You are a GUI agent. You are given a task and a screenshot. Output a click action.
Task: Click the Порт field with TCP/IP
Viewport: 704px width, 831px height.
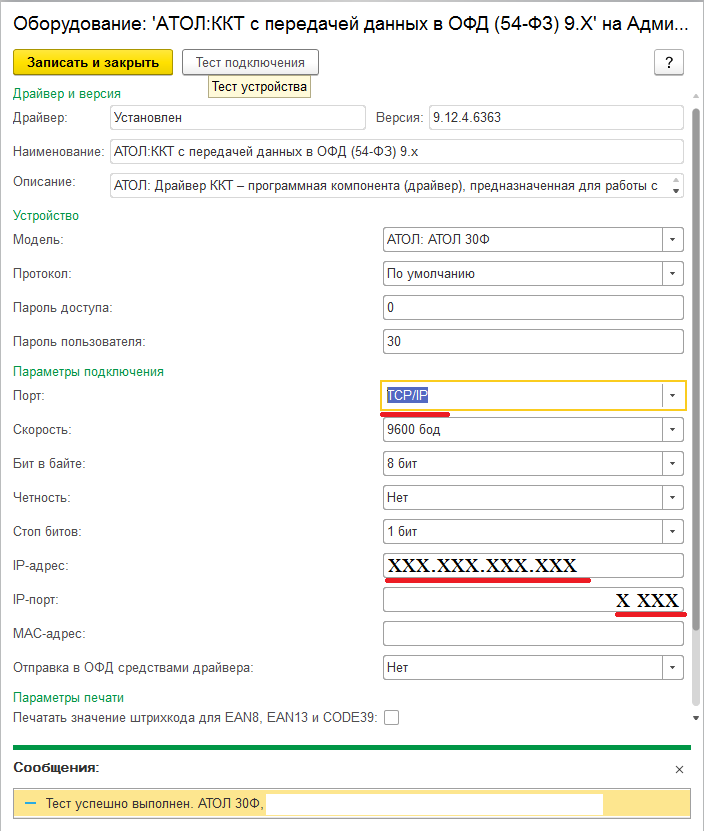point(523,395)
